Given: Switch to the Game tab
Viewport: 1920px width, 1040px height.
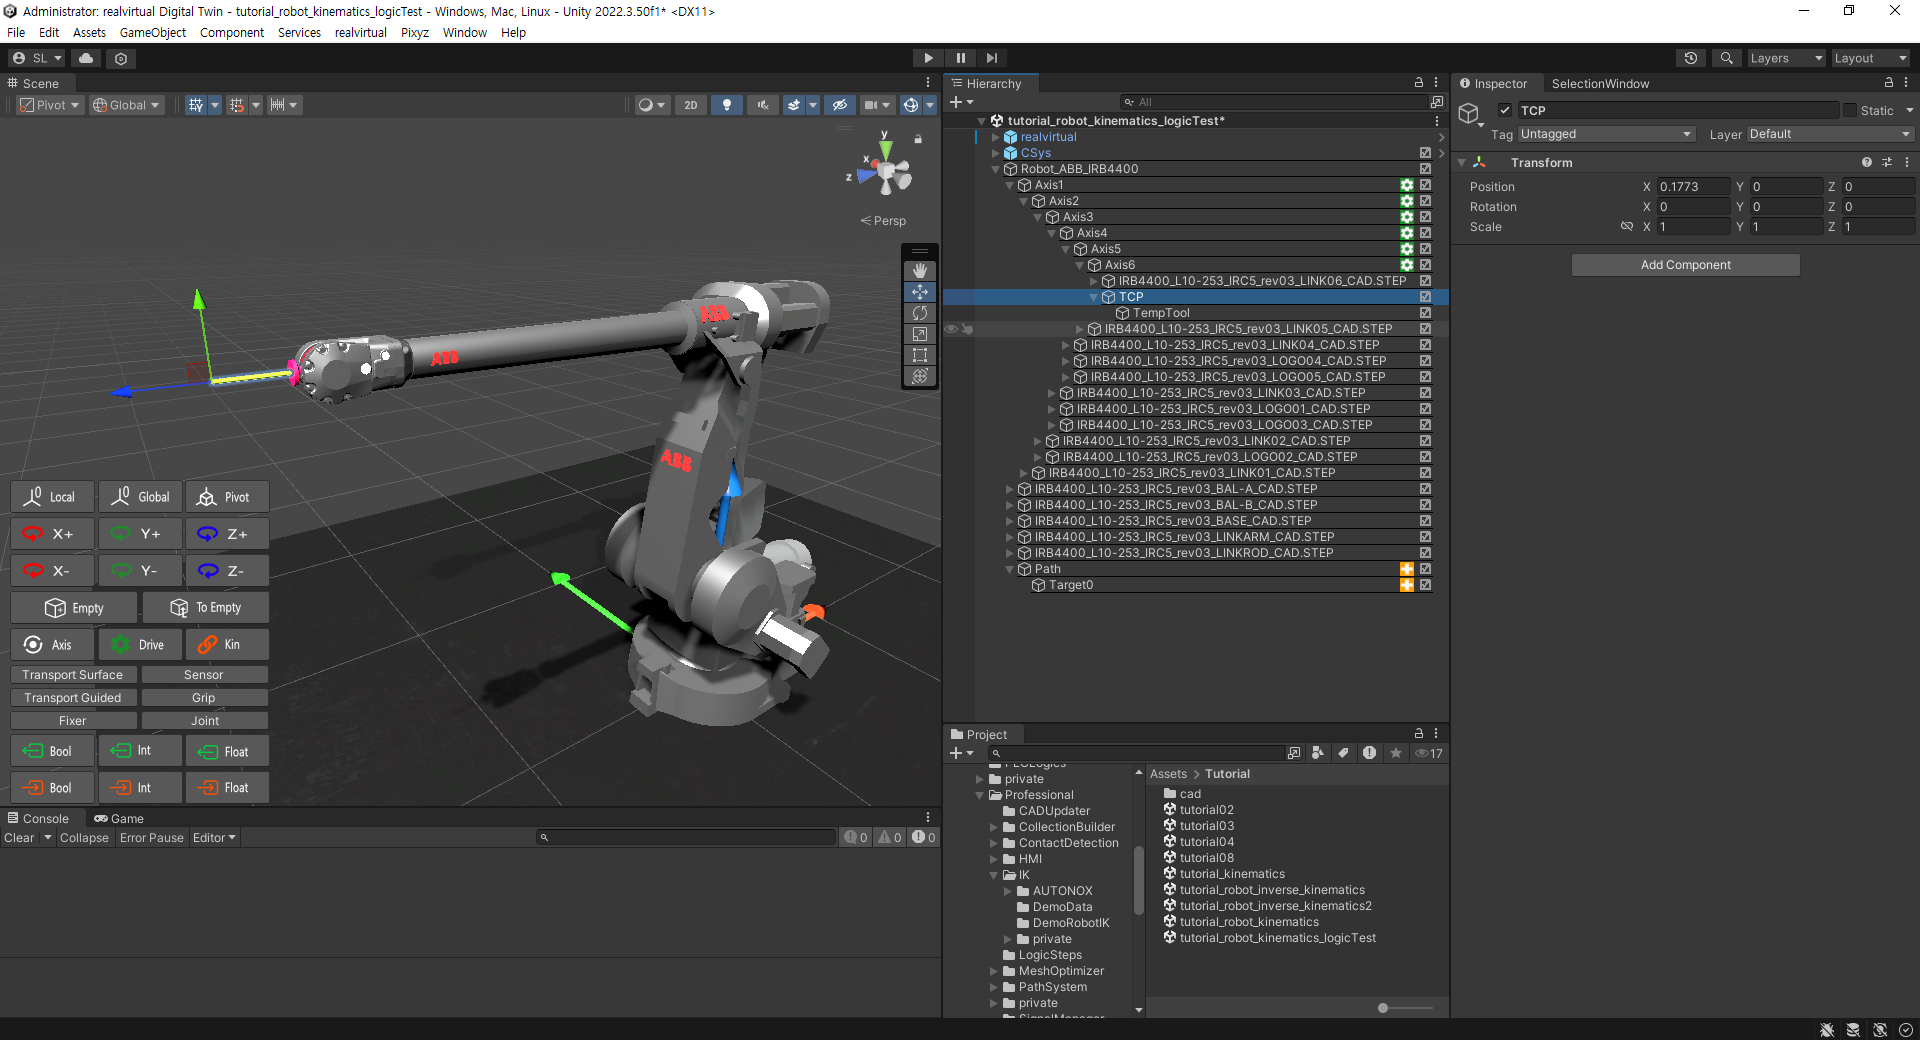Looking at the screenshot, I should click(x=119, y=818).
